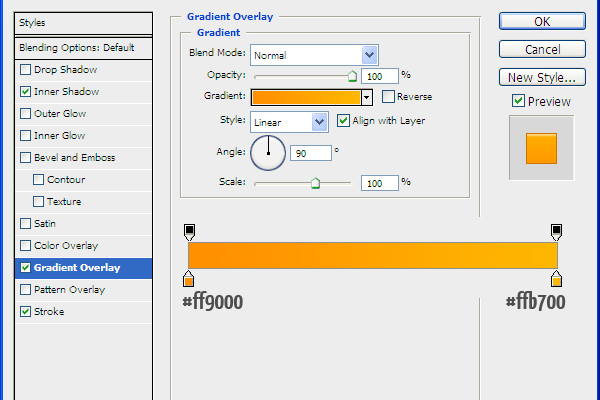
Task: Open the New Style dialog
Action: tap(542, 77)
